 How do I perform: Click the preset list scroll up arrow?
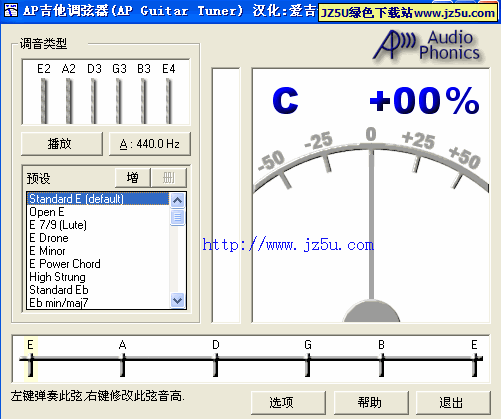(x=177, y=200)
